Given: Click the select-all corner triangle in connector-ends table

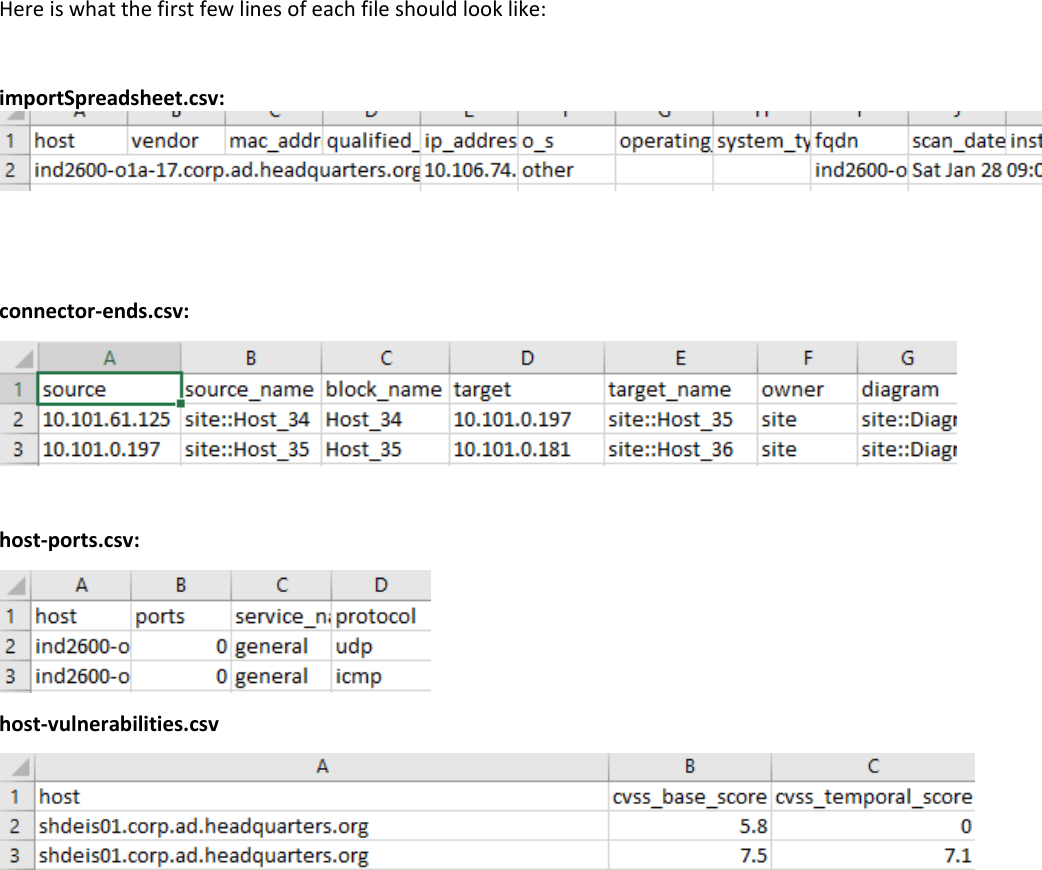Looking at the screenshot, I should point(21,357).
